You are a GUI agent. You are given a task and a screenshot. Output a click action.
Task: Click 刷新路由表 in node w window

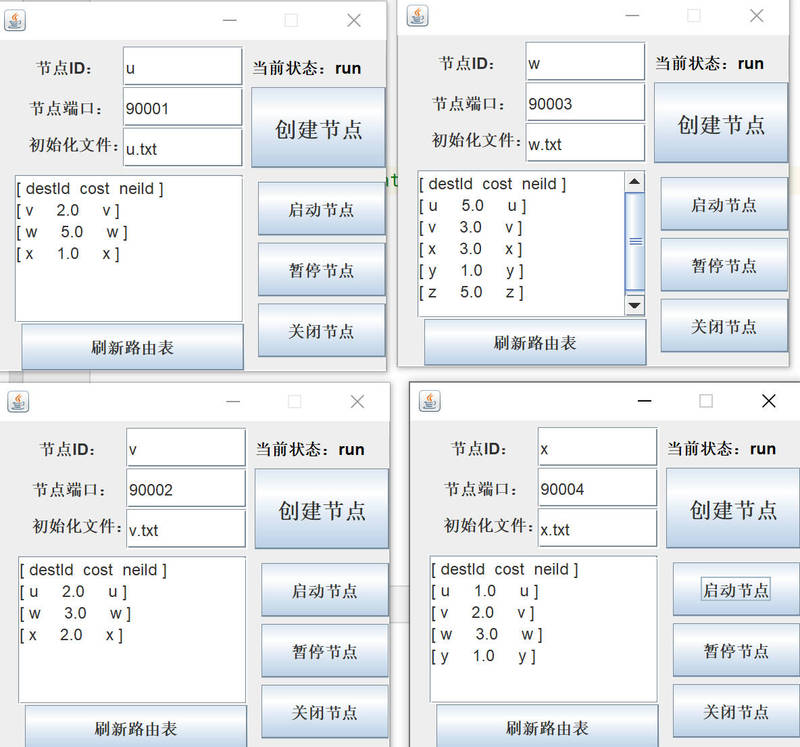(535, 342)
